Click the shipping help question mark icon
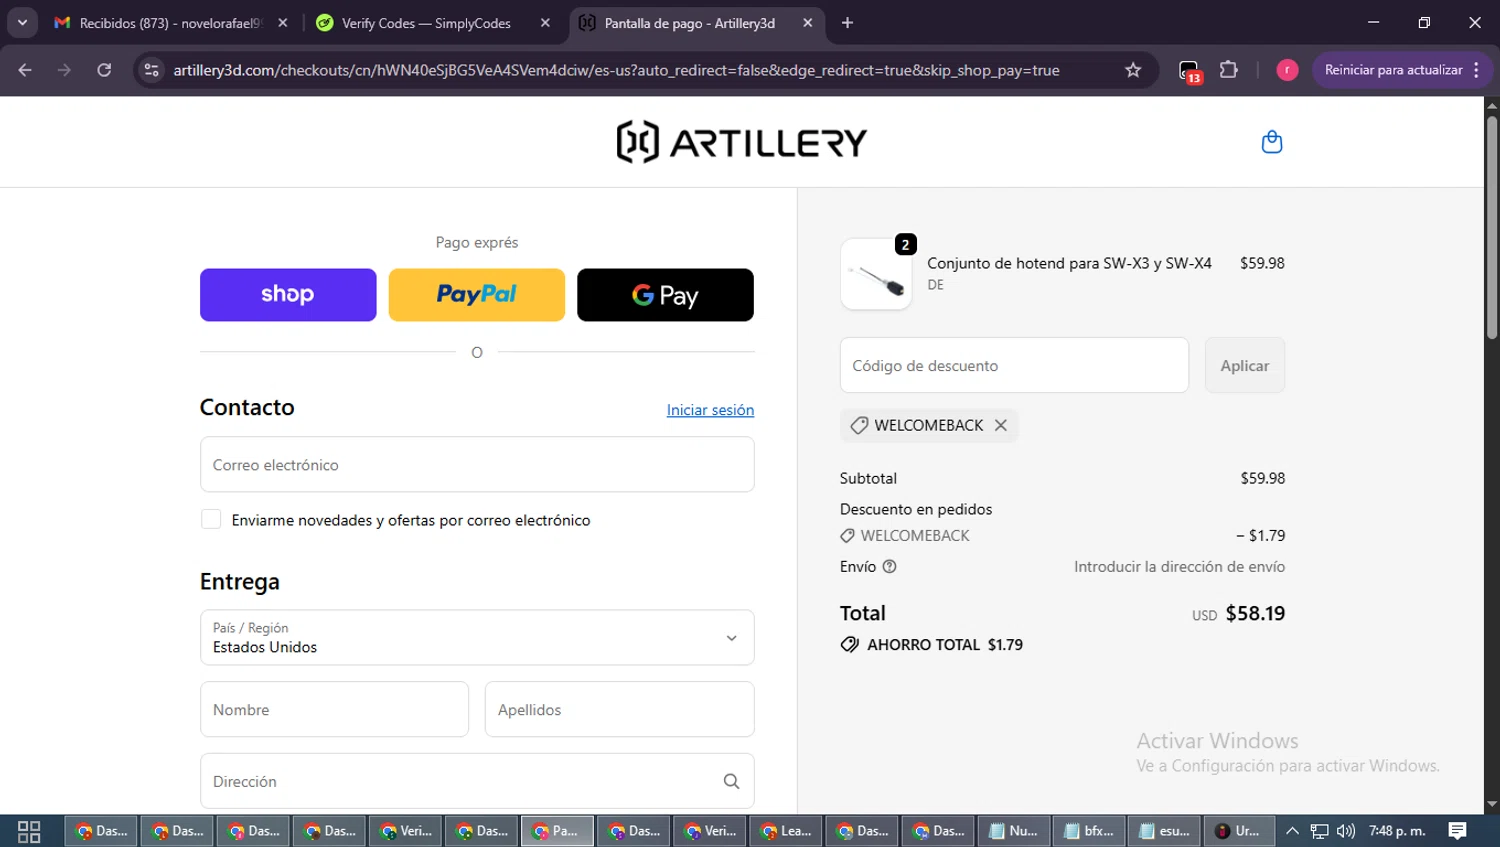 click(x=889, y=566)
